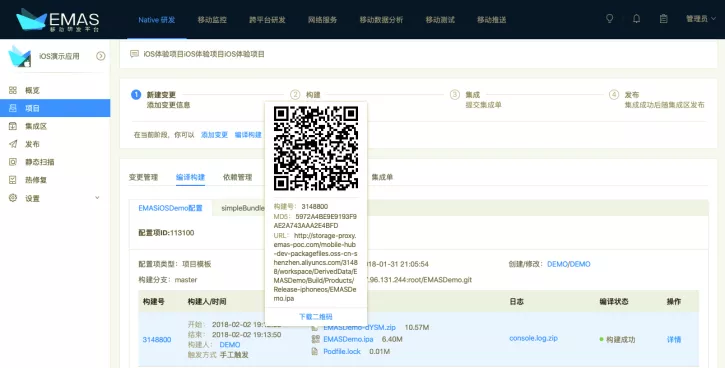Viewport: 725px width, 368px height.
Task: Switch to the 依赖管理 tab
Action: (237, 177)
